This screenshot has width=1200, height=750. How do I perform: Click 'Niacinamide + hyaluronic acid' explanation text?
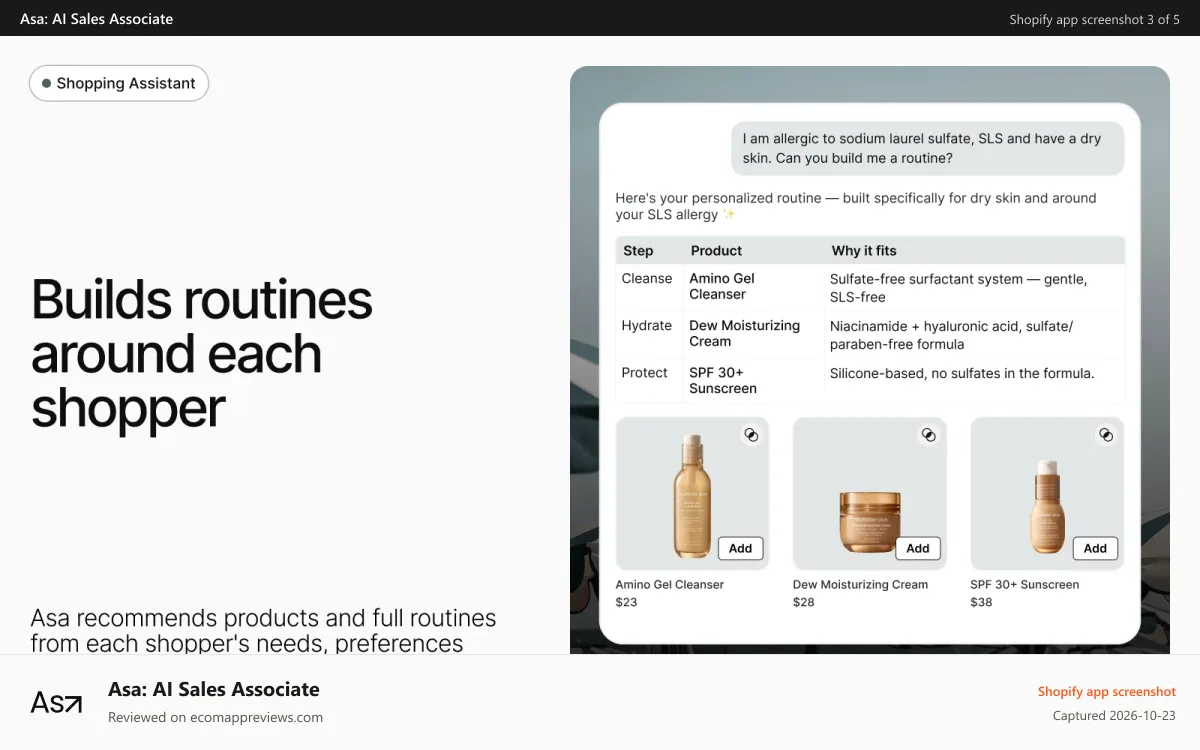[951, 335]
